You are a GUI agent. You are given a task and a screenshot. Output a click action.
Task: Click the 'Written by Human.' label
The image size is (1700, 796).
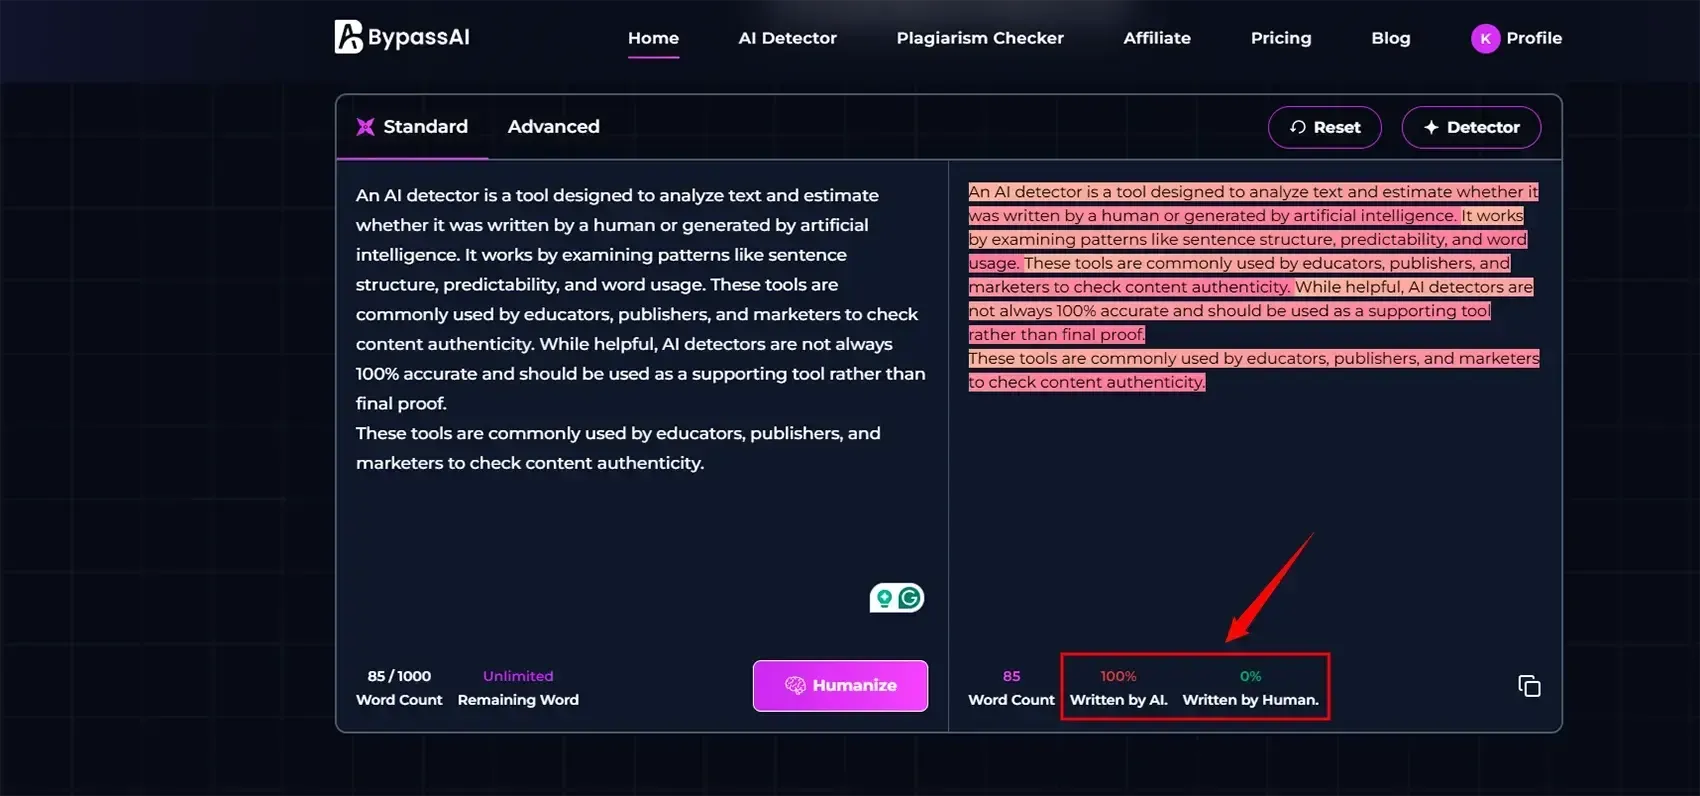[1250, 700]
